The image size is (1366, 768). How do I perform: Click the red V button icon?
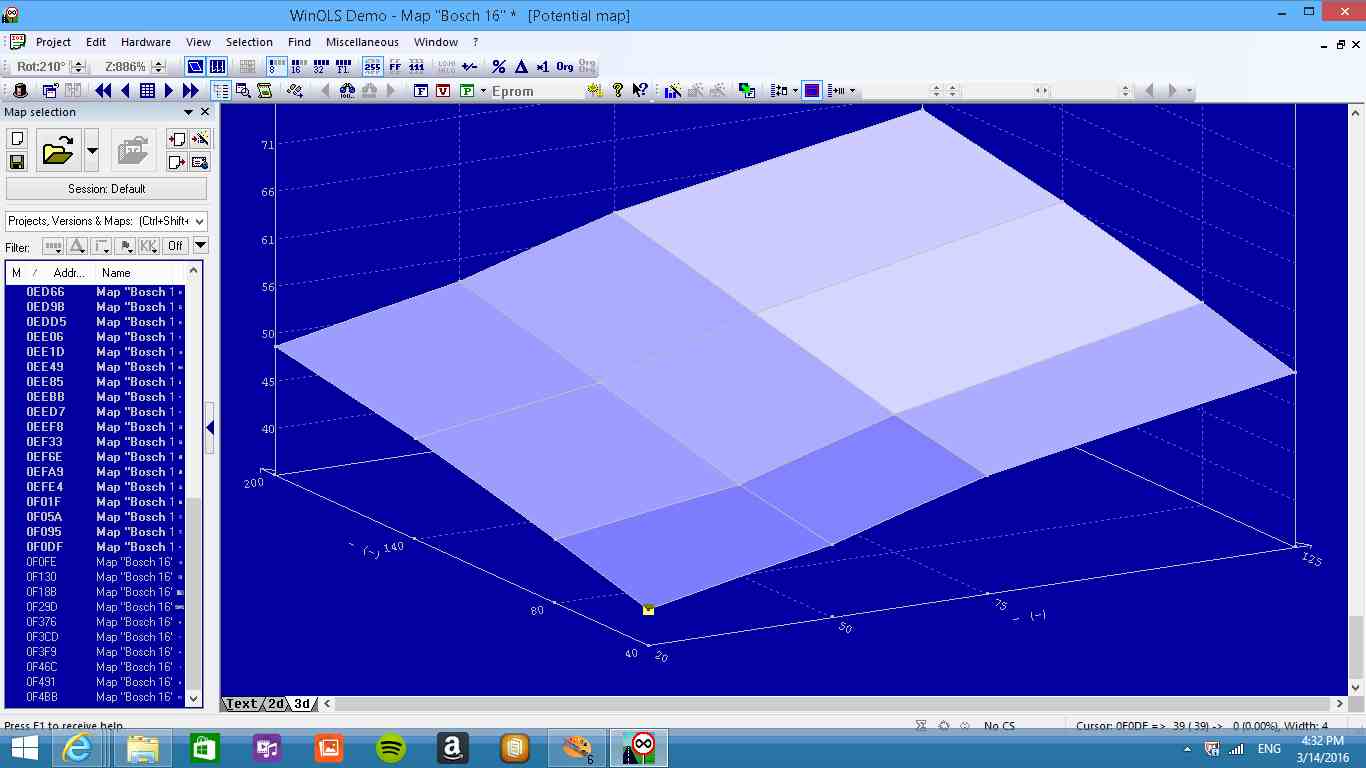point(444,91)
